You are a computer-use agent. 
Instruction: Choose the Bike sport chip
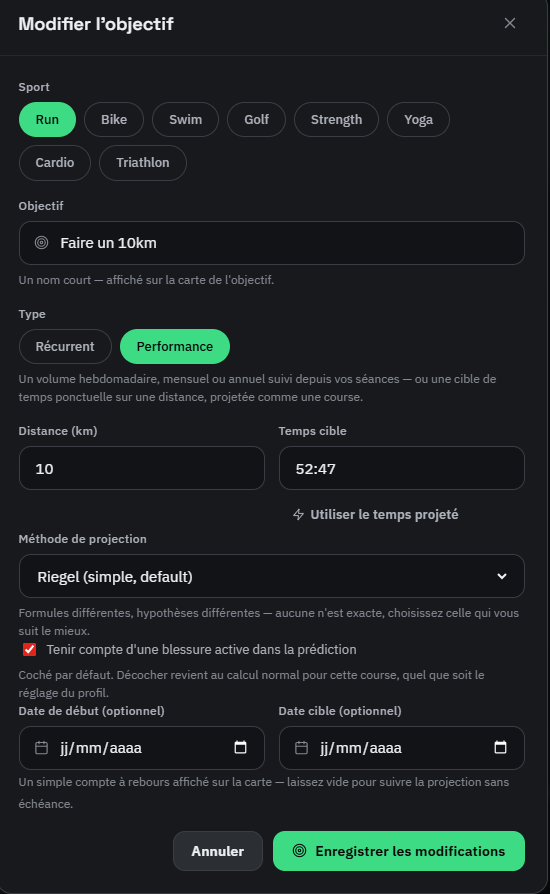point(114,120)
